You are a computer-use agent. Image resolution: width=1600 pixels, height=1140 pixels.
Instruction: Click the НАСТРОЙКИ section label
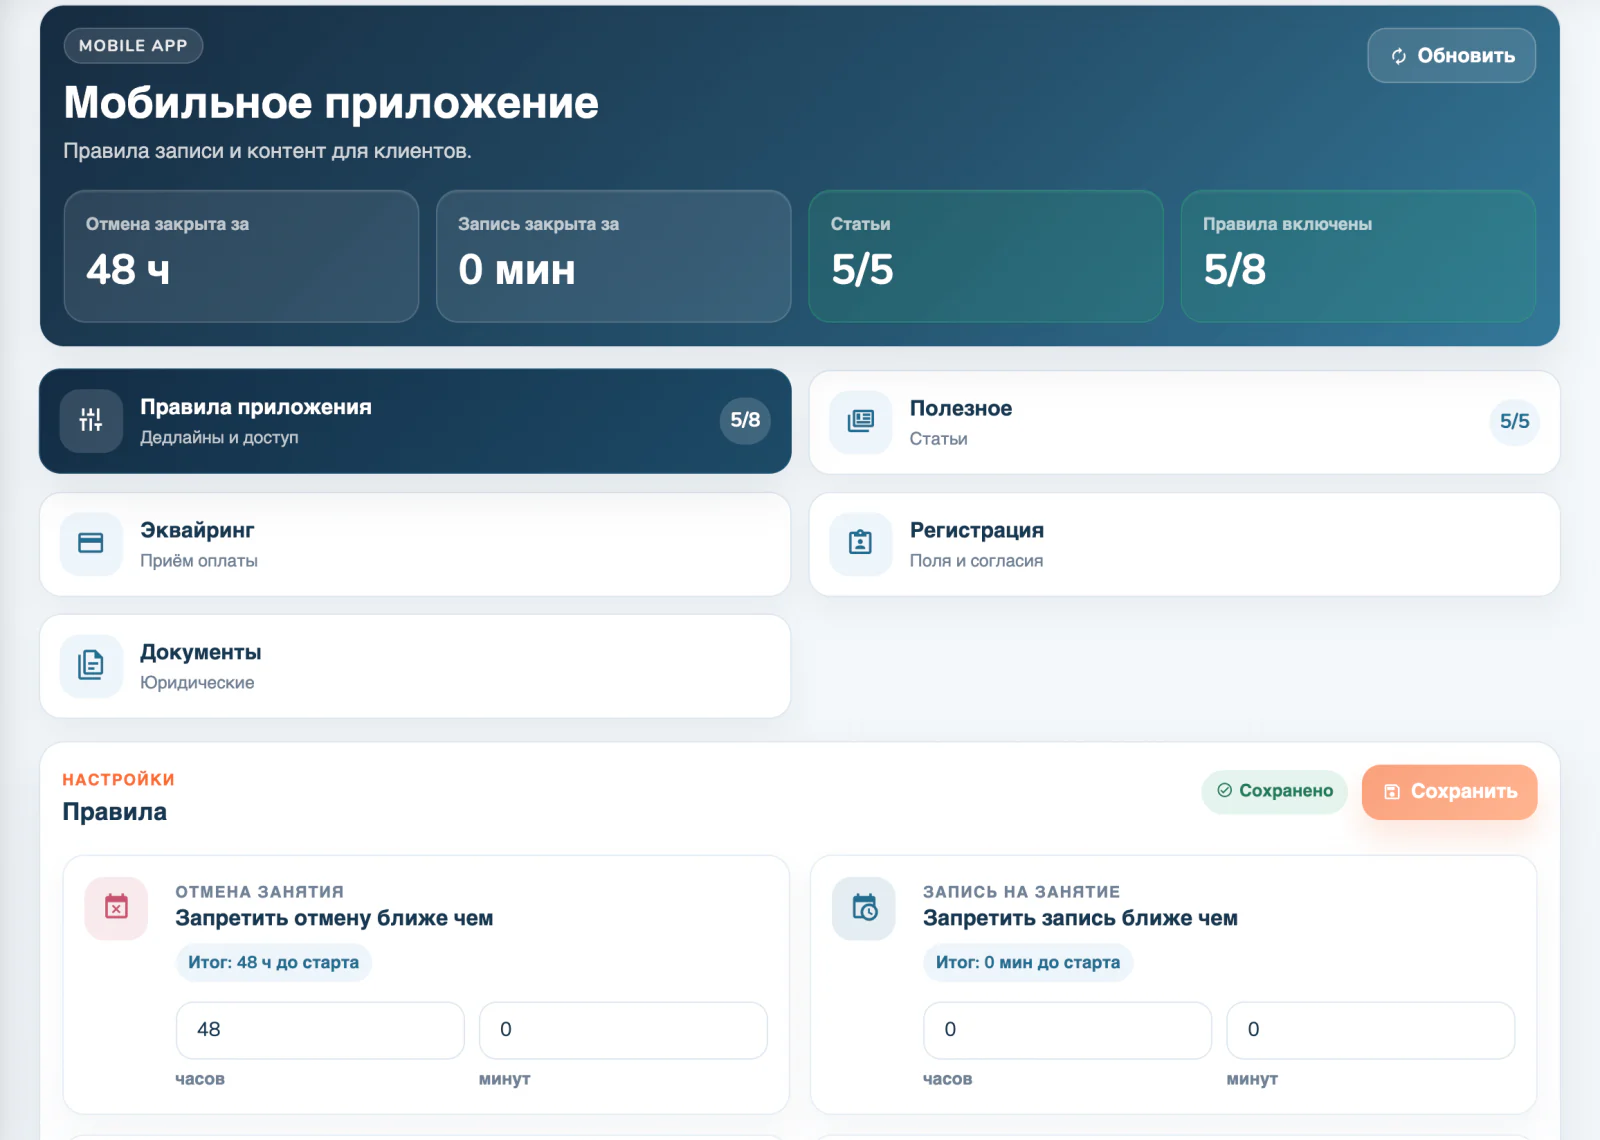118,780
